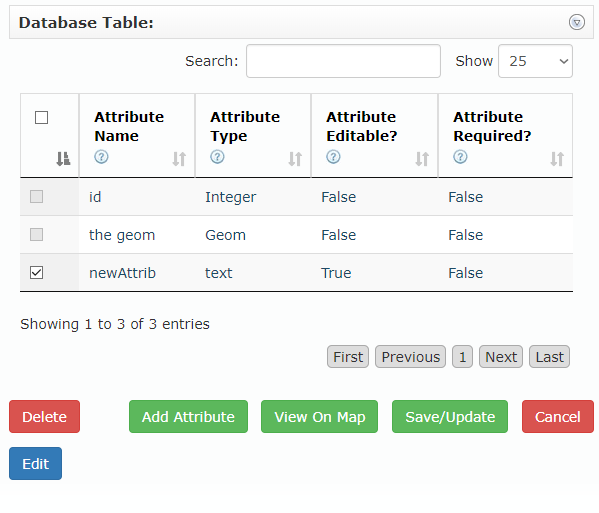This screenshot has width=599, height=513.
Task: Open the Show 25 entries dropdown
Action: tap(535, 61)
